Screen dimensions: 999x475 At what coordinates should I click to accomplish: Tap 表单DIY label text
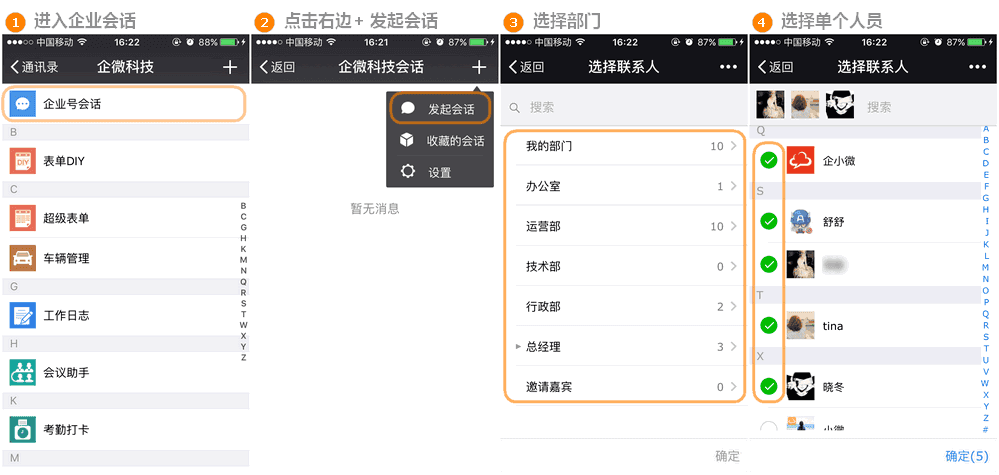click(x=64, y=161)
